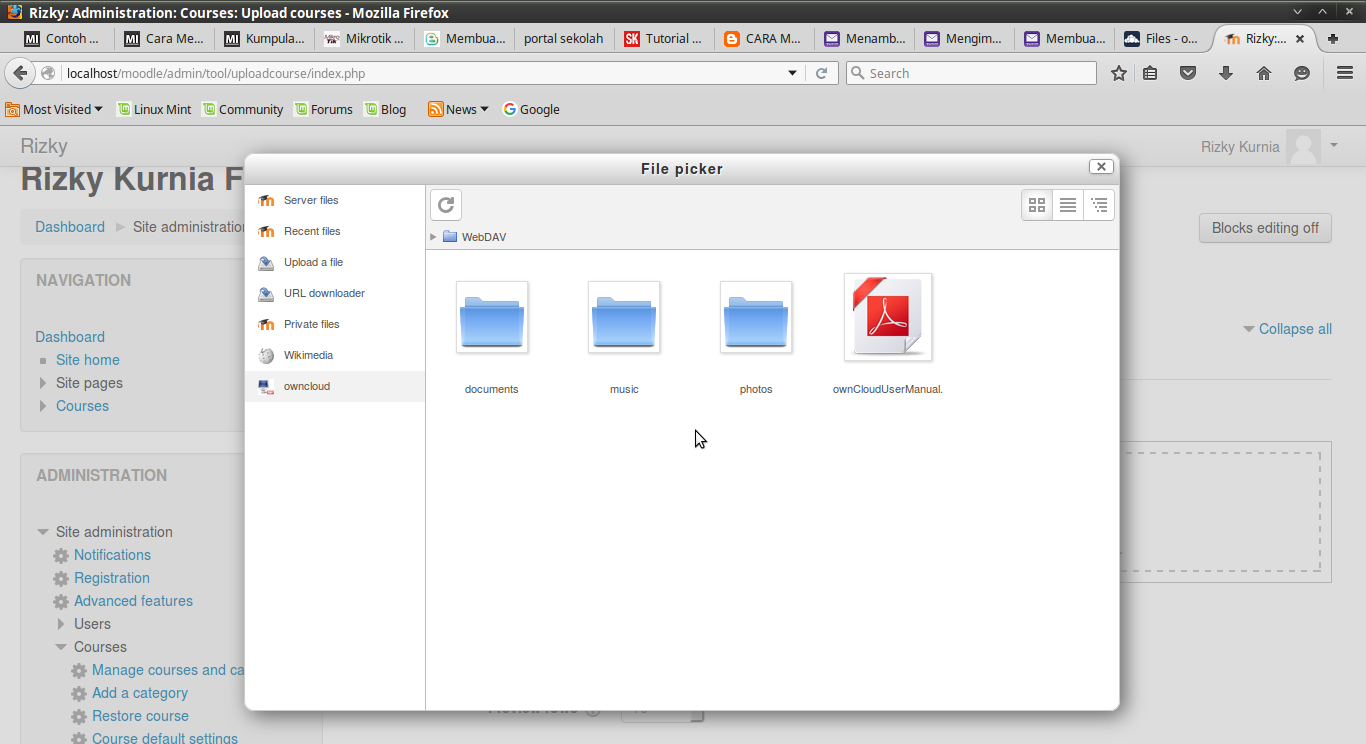This screenshot has height=744, width=1366.
Task: Click the Blocks editing off button
Action: coord(1265,228)
